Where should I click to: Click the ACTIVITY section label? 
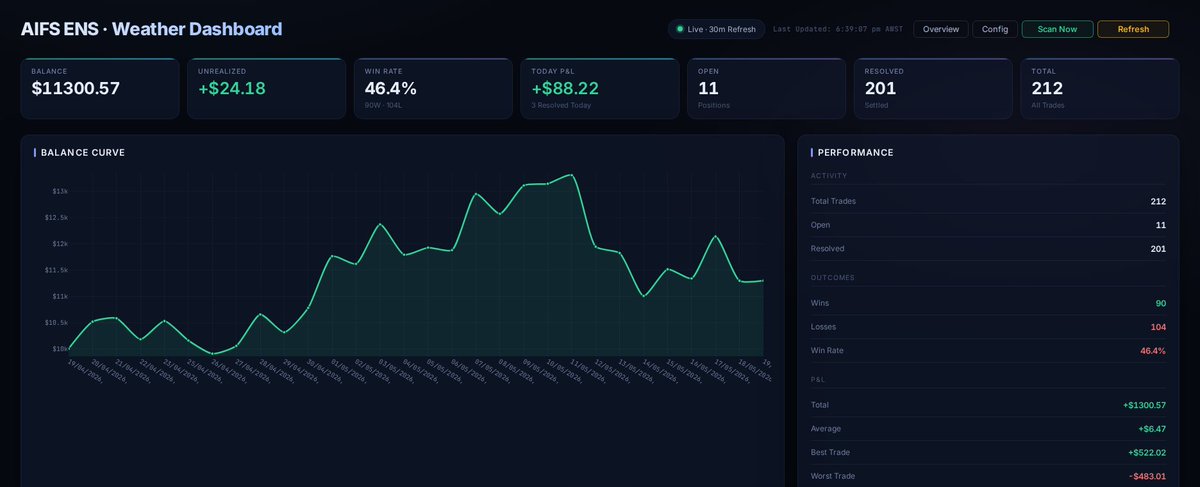click(829, 176)
